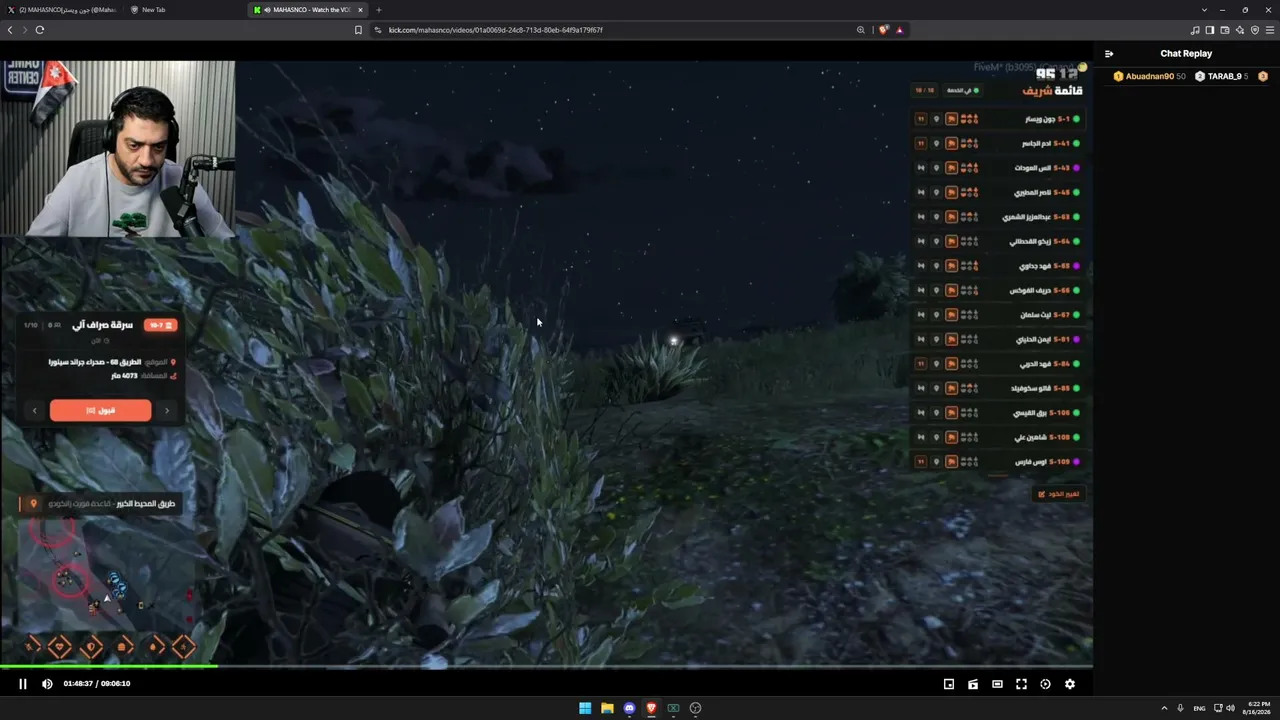This screenshot has width=1280, height=720.
Task: Focus the kick.com address bar
Action: [x=610, y=30]
